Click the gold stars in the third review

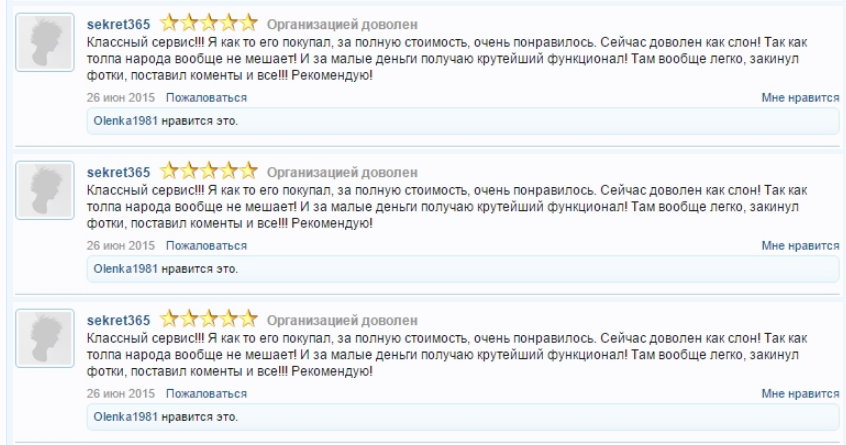tap(209, 320)
